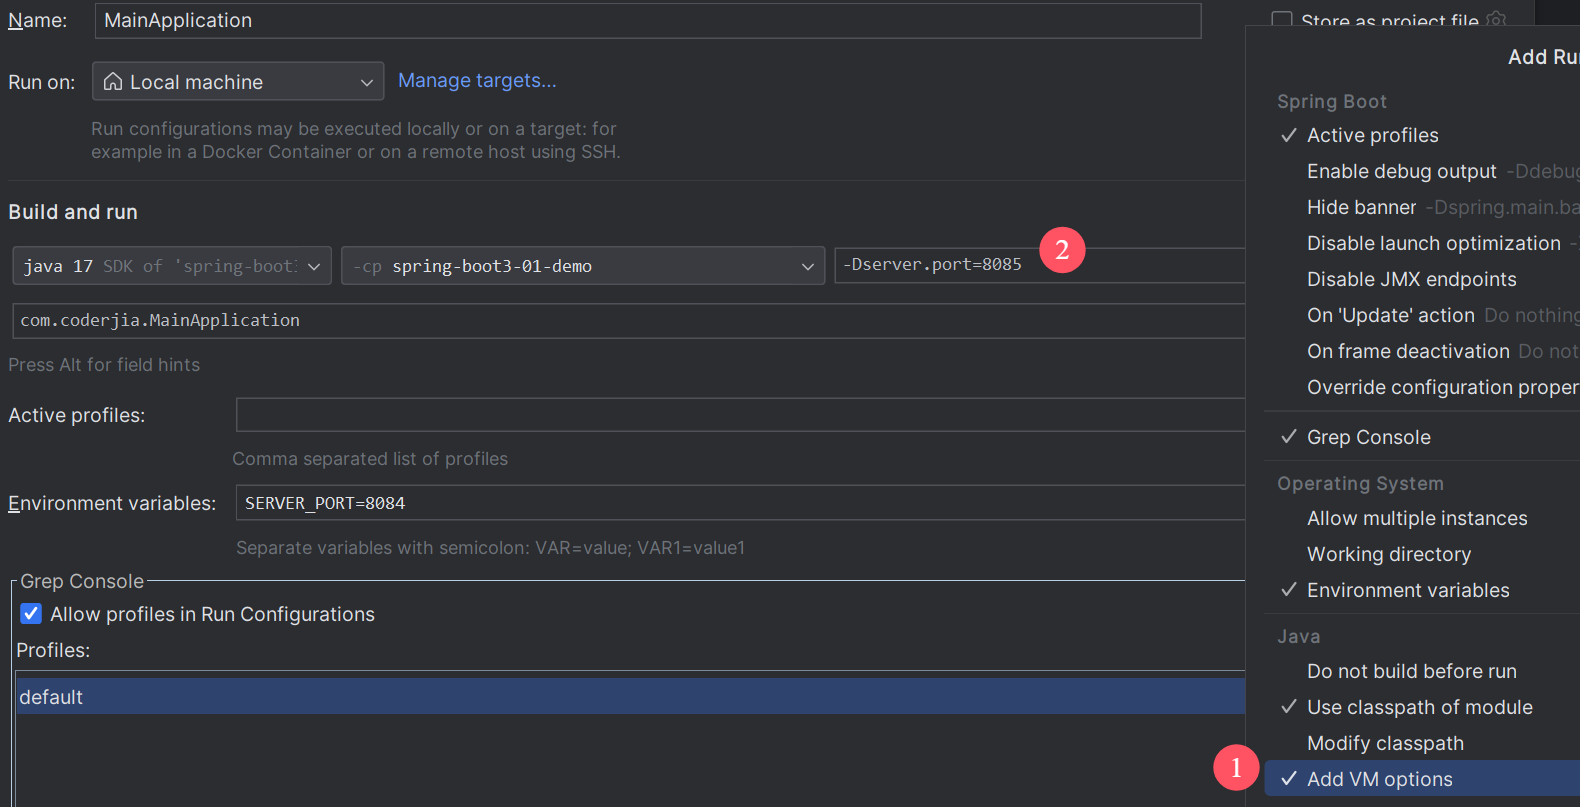Click the VM options field with -Dserver.port=8085
The width and height of the screenshot is (1580, 807).
tap(1040, 265)
